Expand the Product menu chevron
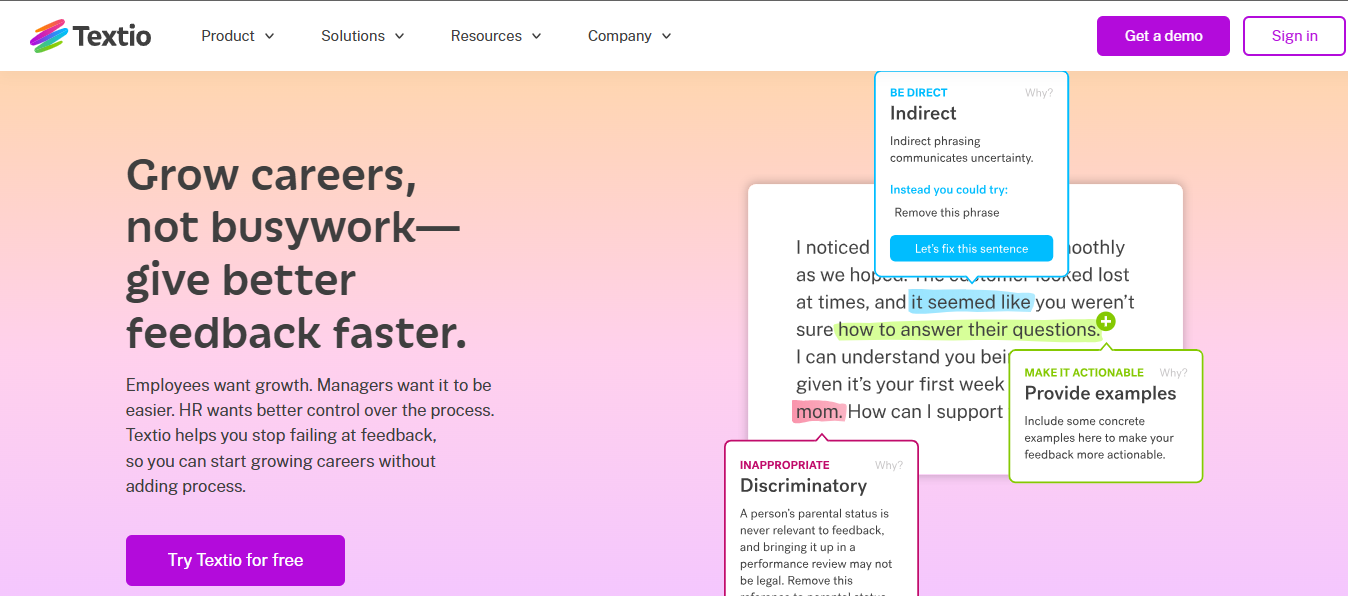 point(269,36)
